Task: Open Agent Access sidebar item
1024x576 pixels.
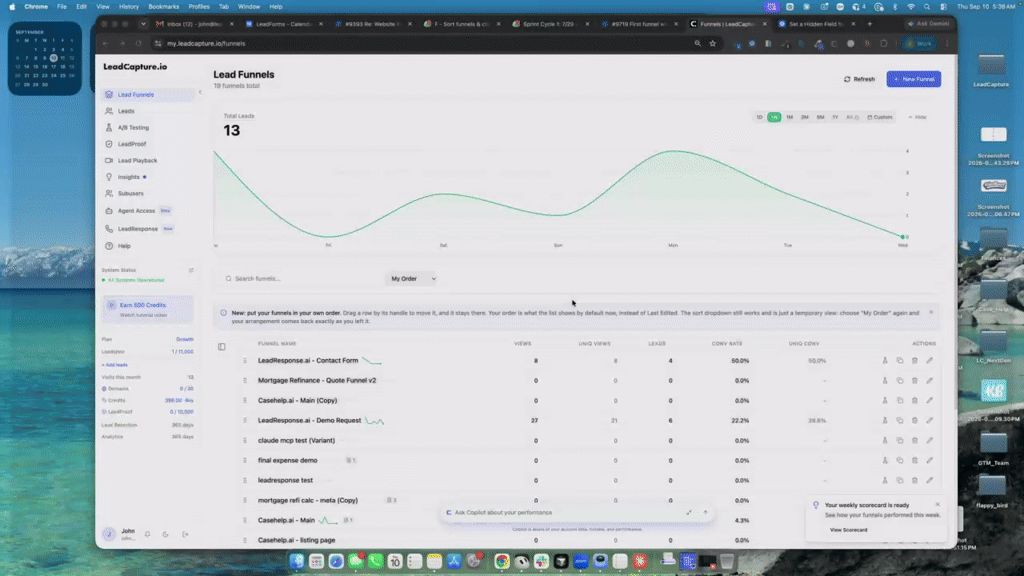Action: coord(148,211)
